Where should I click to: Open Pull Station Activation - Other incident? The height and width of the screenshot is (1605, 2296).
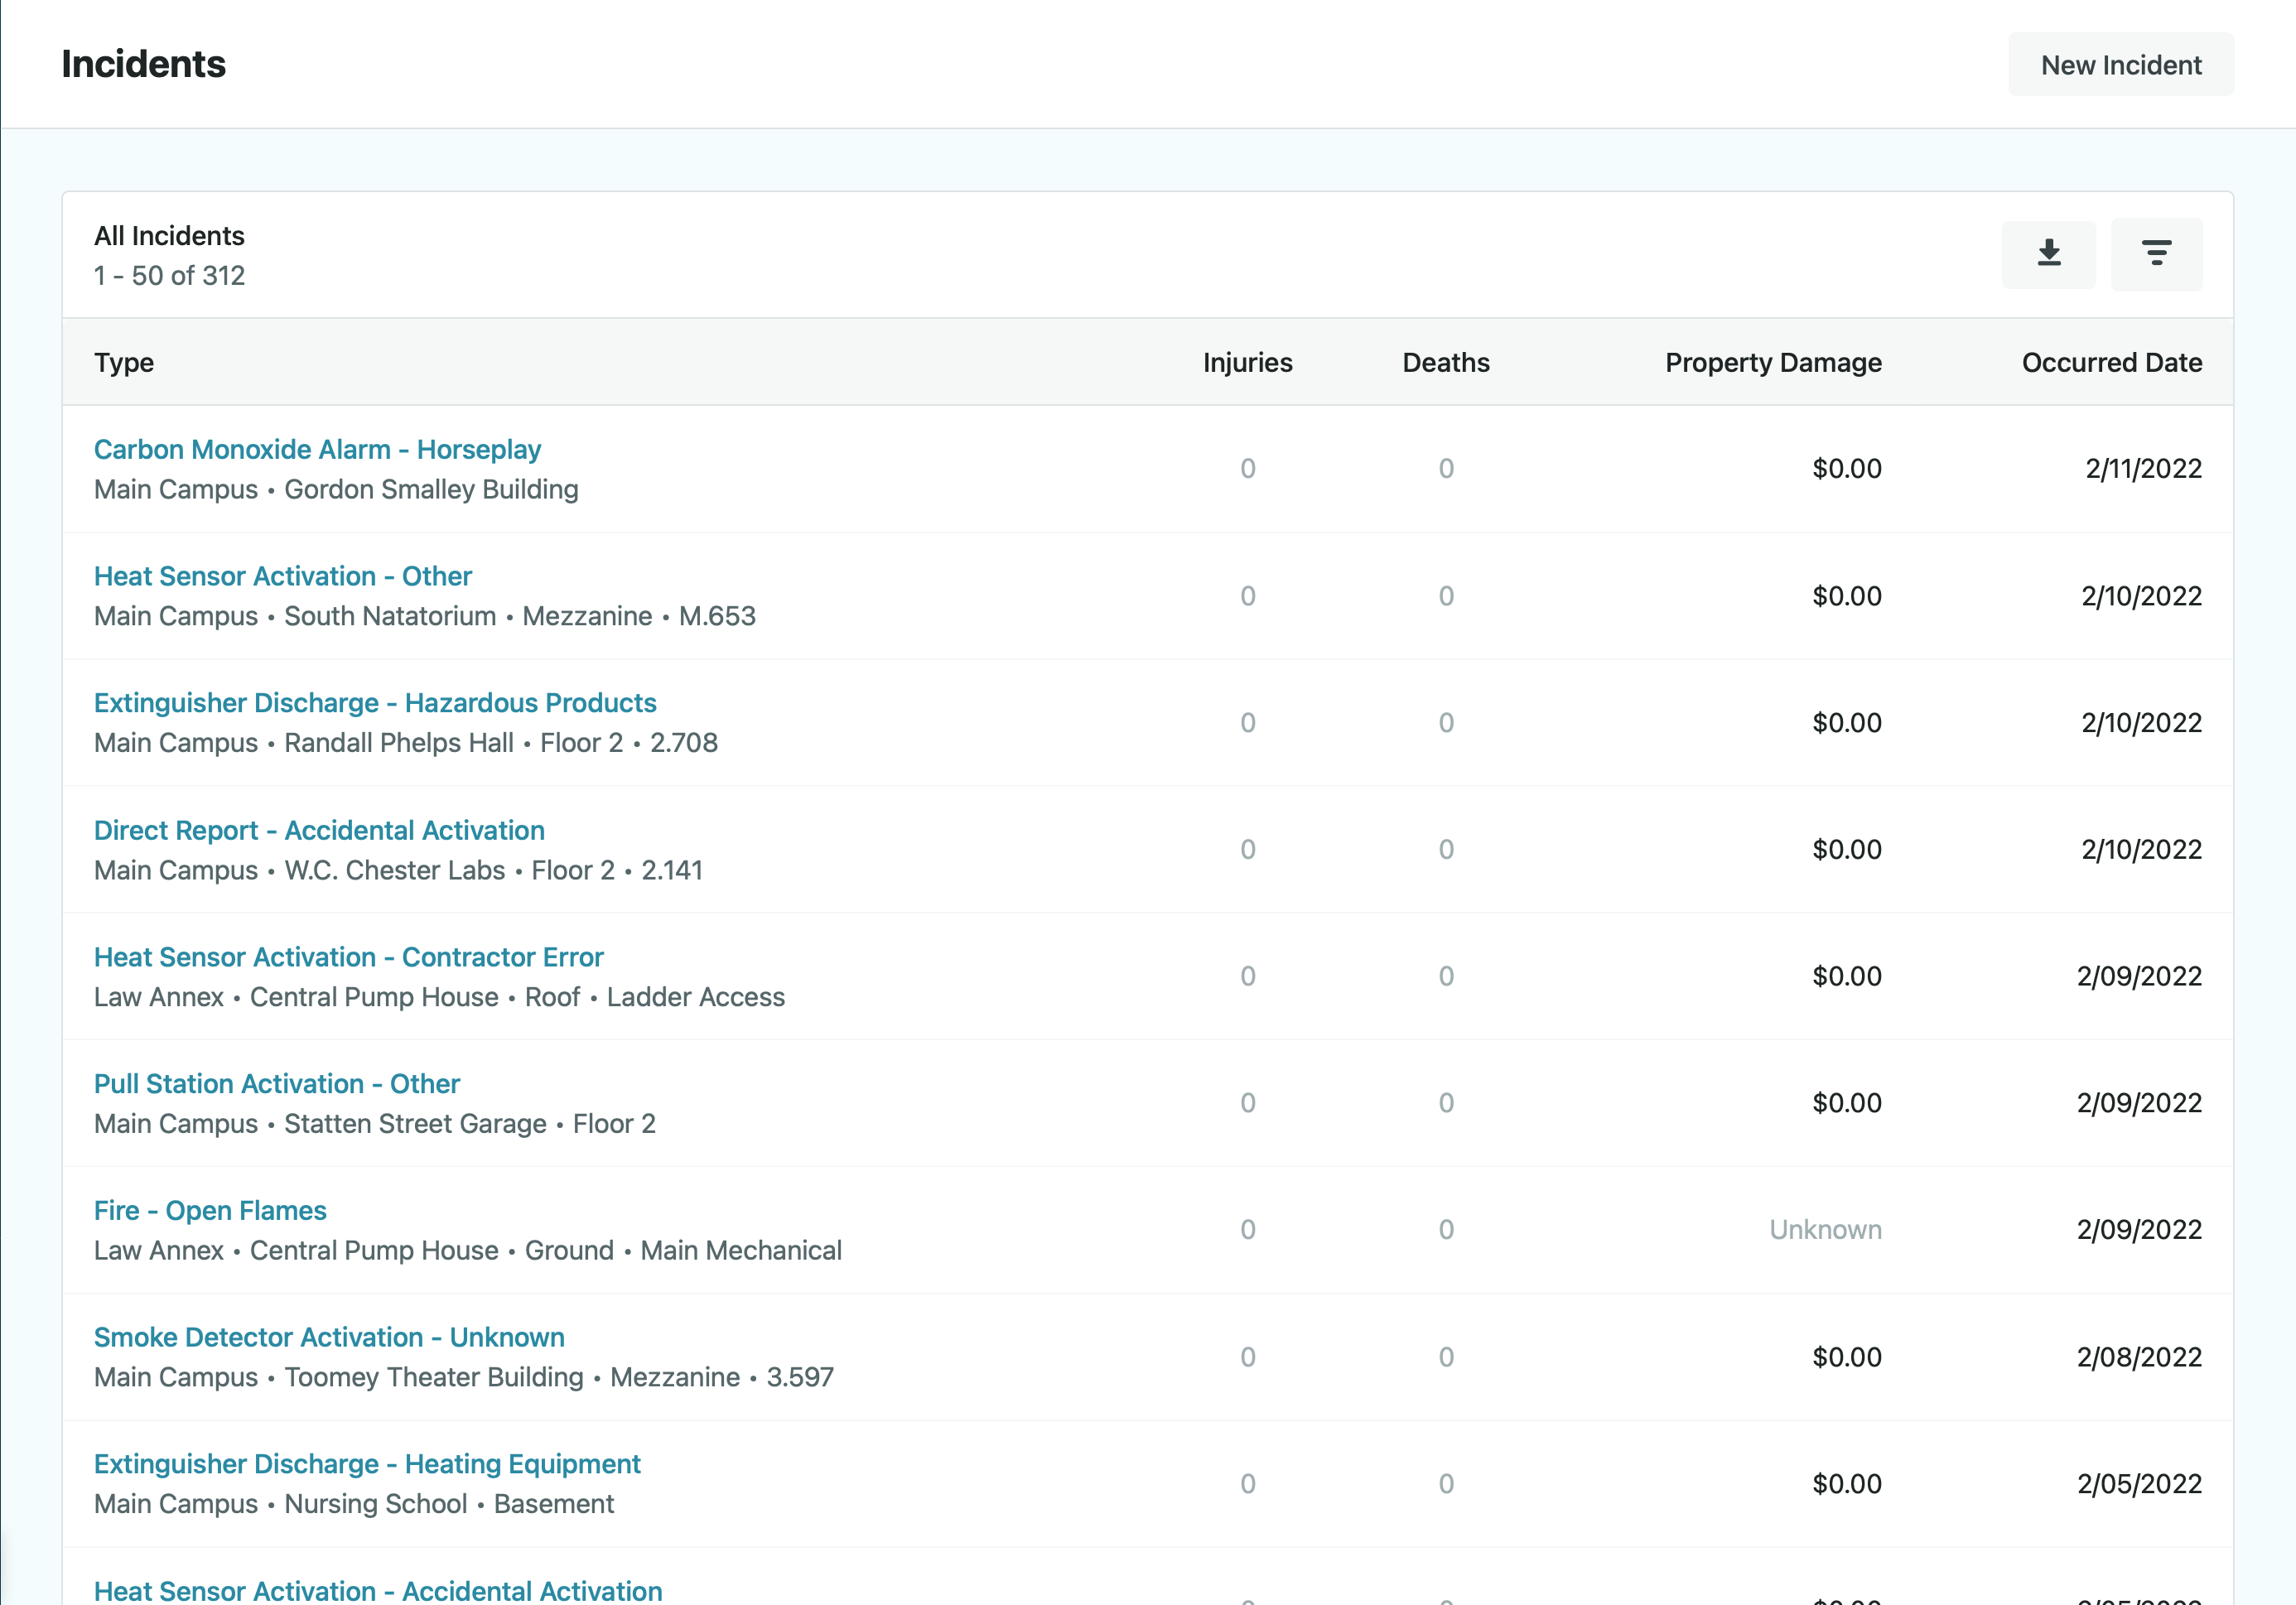277,1084
